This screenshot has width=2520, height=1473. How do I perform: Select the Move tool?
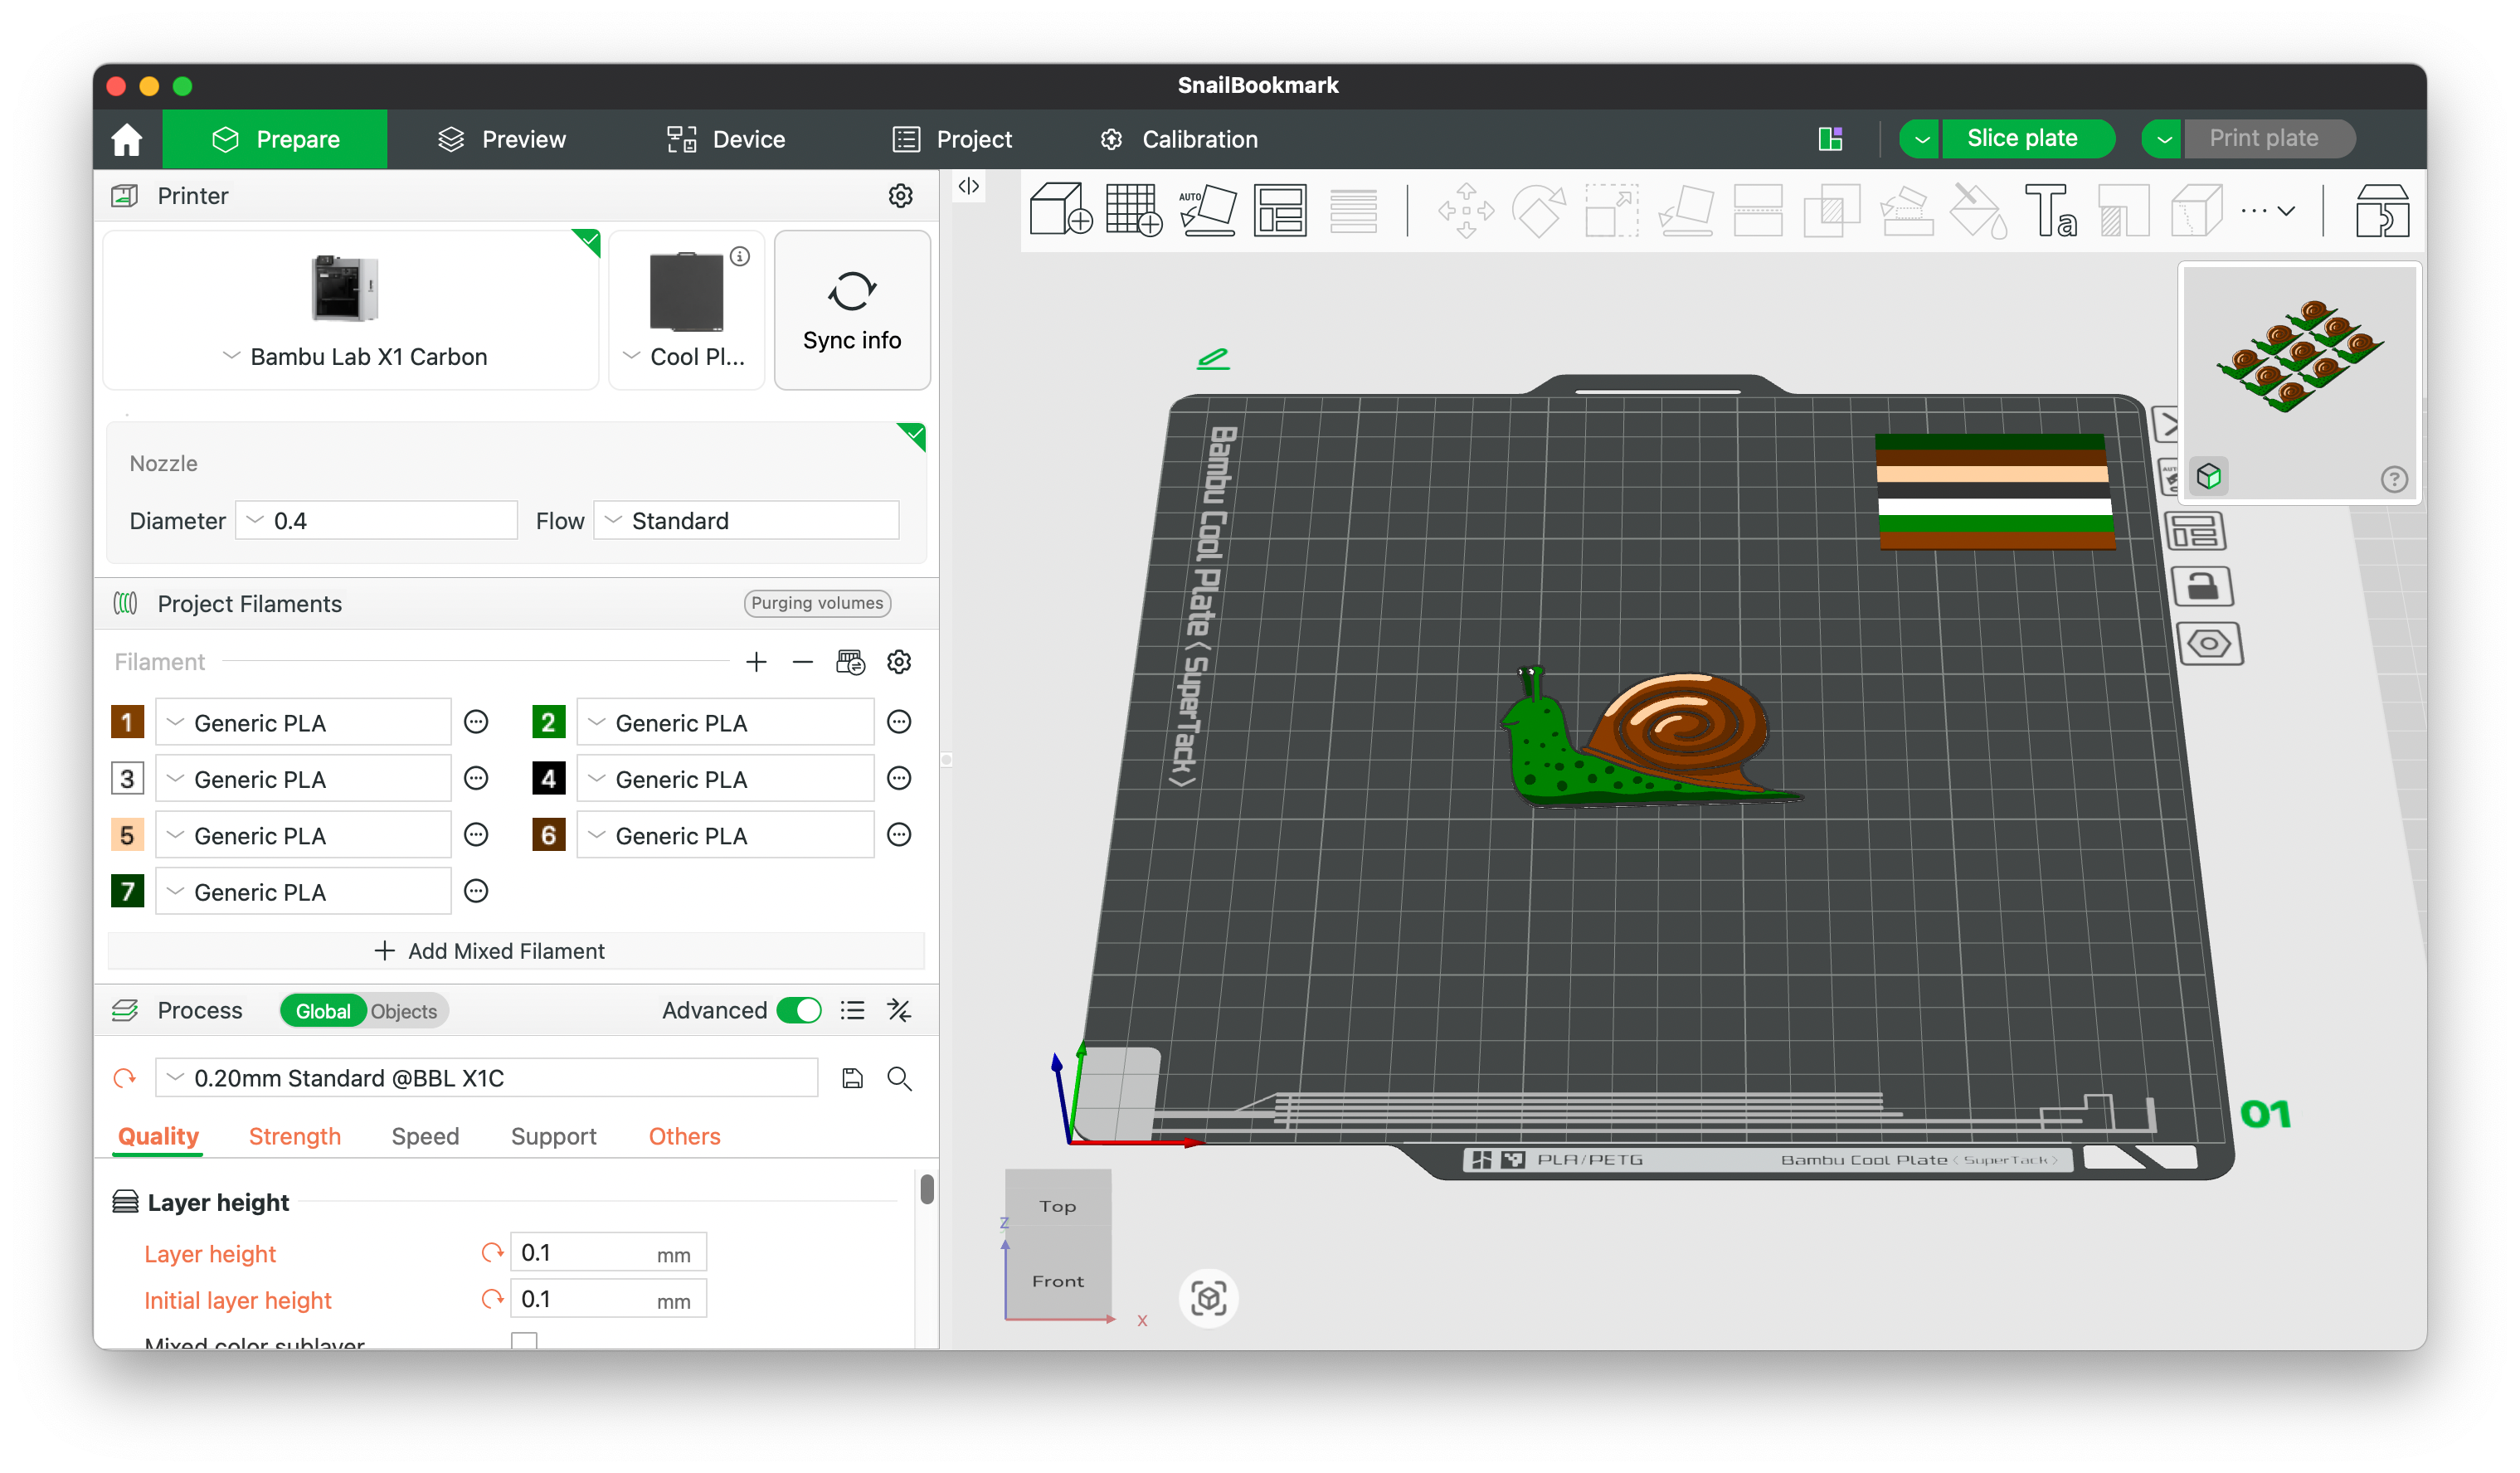tap(1465, 210)
